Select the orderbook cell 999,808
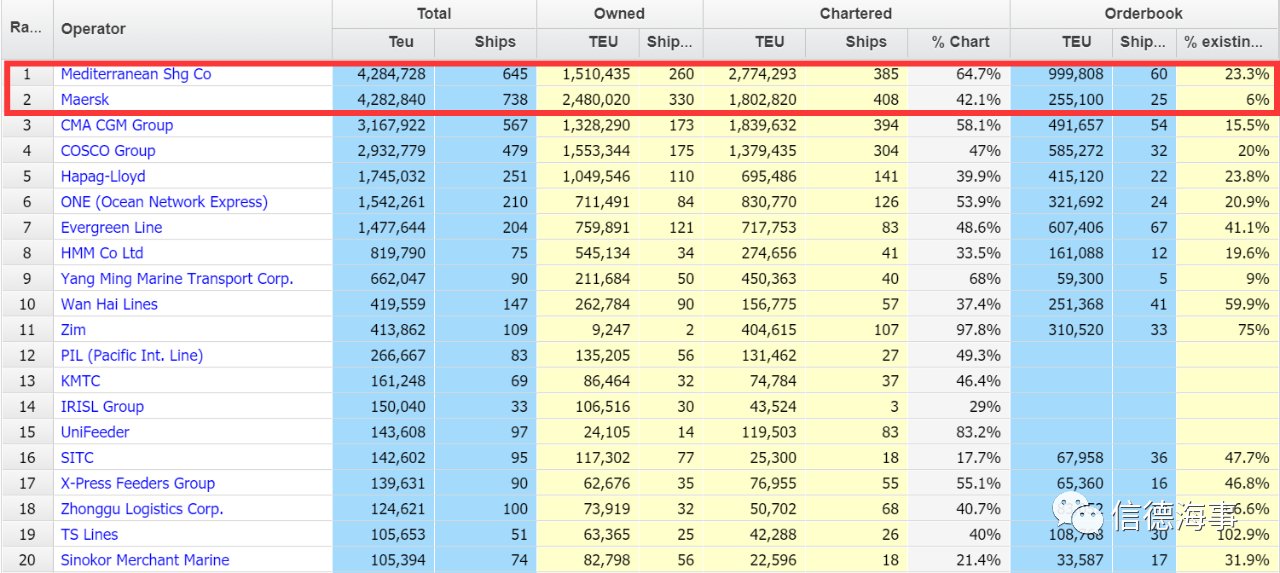 [1061, 74]
